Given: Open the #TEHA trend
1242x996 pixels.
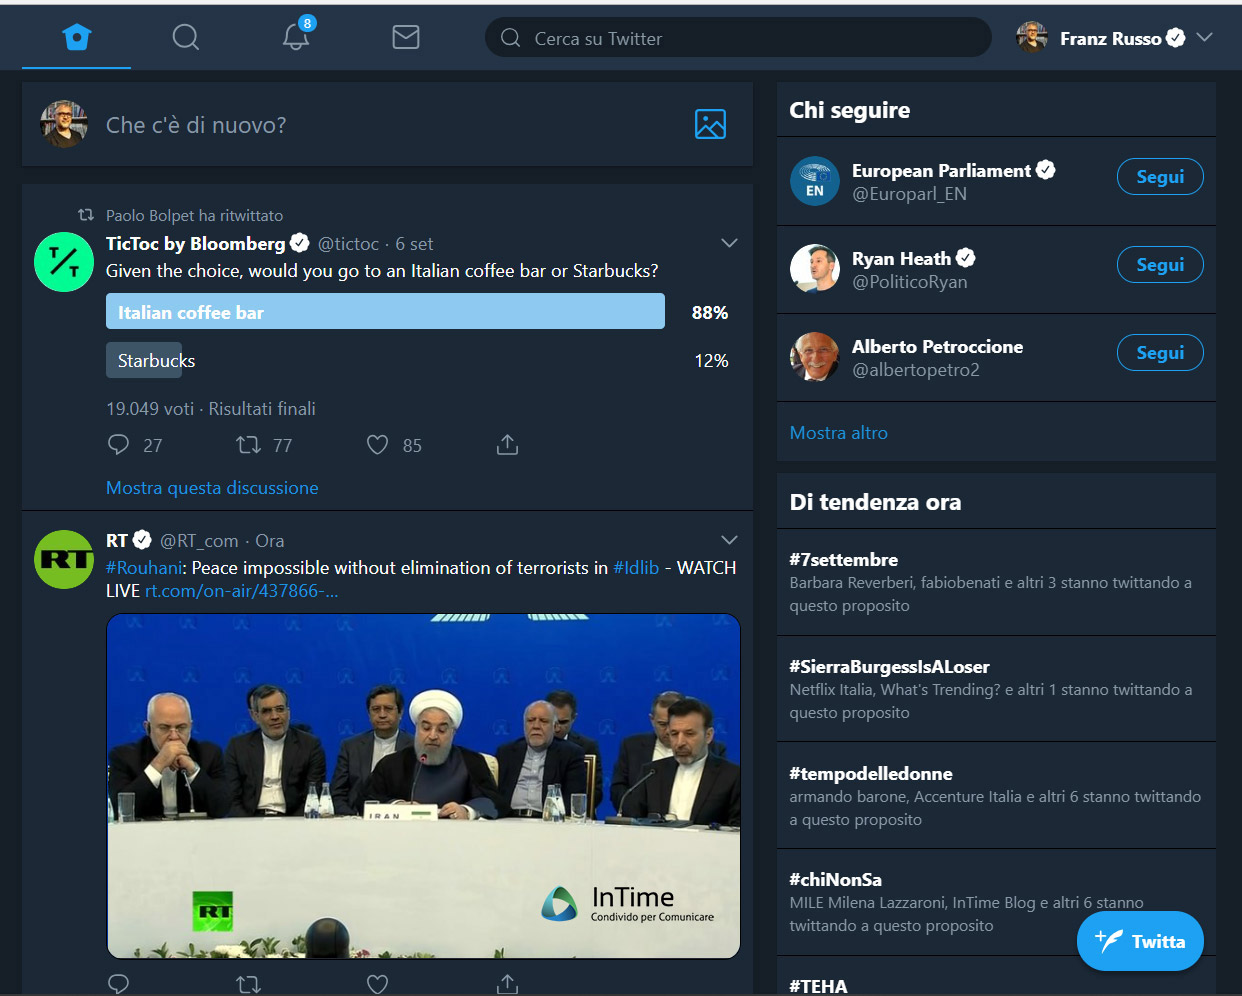Looking at the screenshot, I should point(818,986).
